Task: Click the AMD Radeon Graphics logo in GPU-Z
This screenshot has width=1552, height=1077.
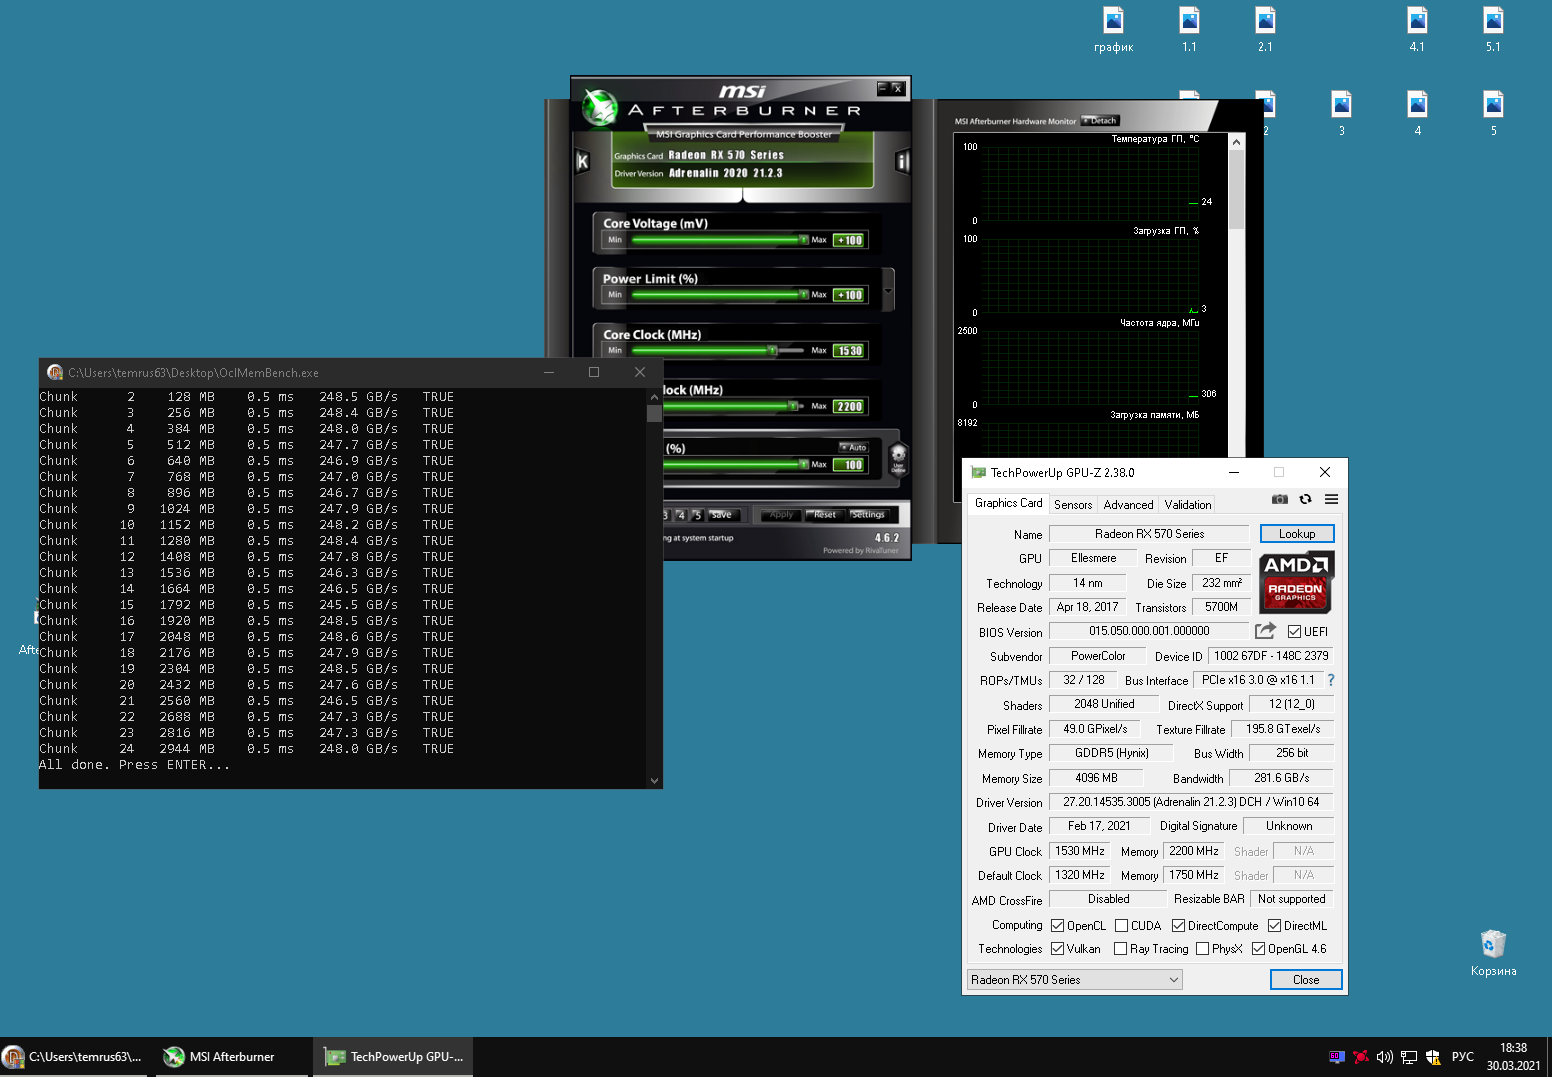Action: pyautogui.click(x=1296, y=582)
